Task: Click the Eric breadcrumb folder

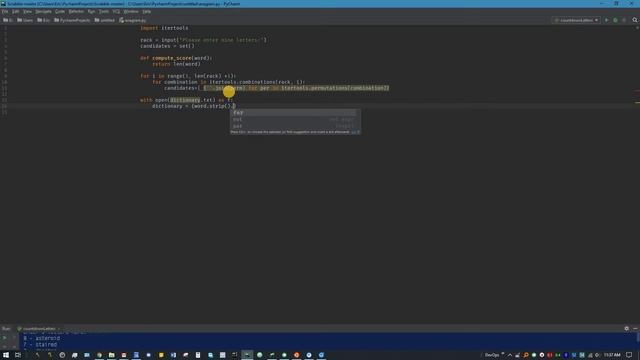Action: pyautogui.click(x=44, y=20)
